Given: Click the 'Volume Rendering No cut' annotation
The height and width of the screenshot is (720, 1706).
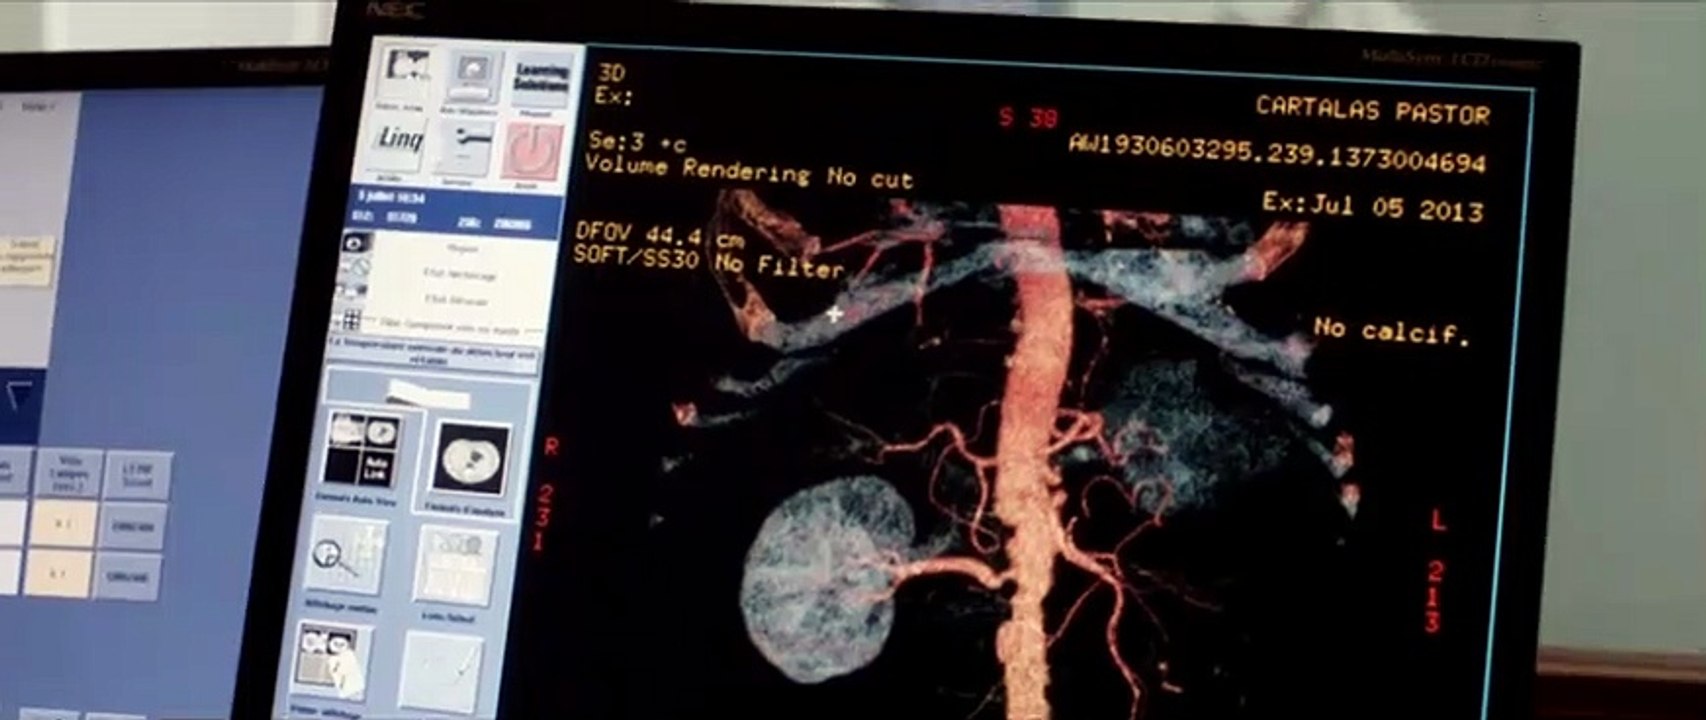Looking at the screenshot, I should 749,173.
